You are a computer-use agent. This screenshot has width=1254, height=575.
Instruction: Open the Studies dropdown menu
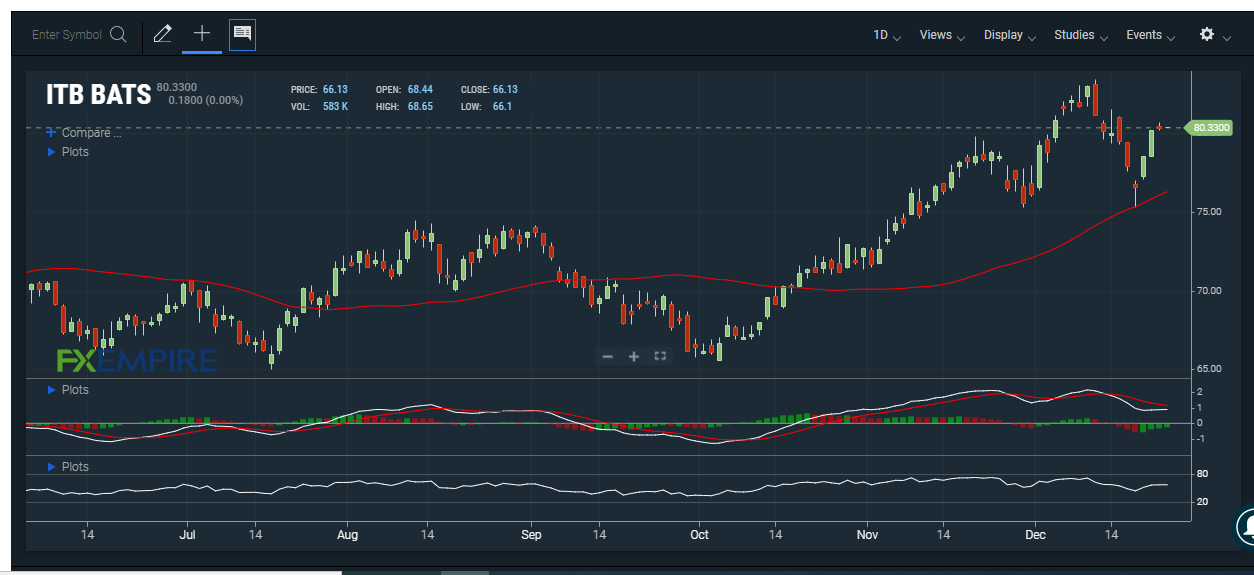coord(1081,35)
